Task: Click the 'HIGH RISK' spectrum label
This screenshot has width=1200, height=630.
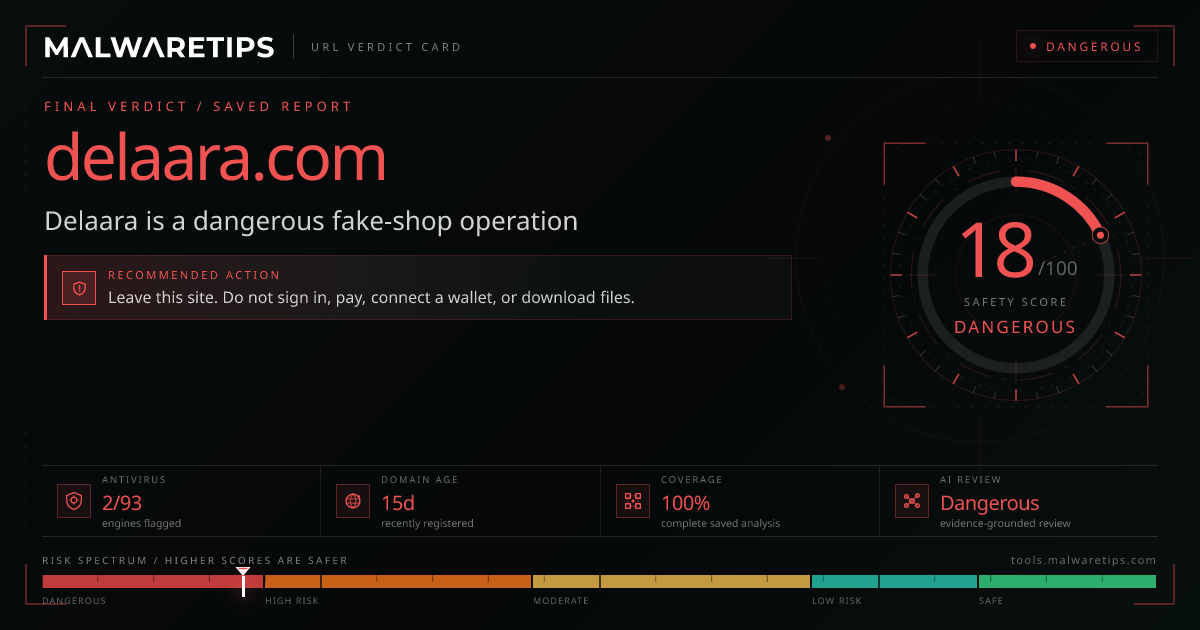Action: [x=291, y=601]
